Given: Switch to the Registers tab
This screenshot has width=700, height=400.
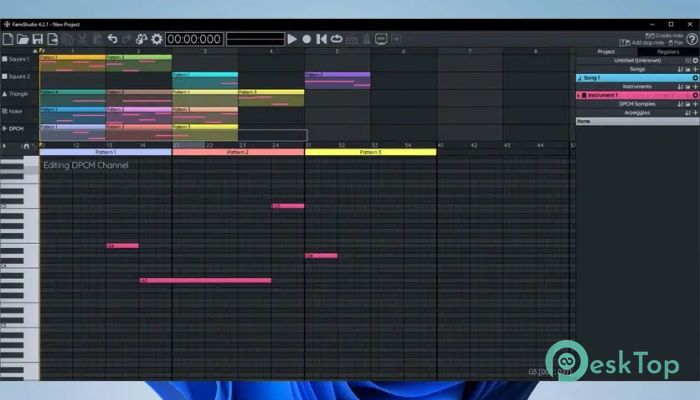Looking at the screenshot, I should click(668, 52).
